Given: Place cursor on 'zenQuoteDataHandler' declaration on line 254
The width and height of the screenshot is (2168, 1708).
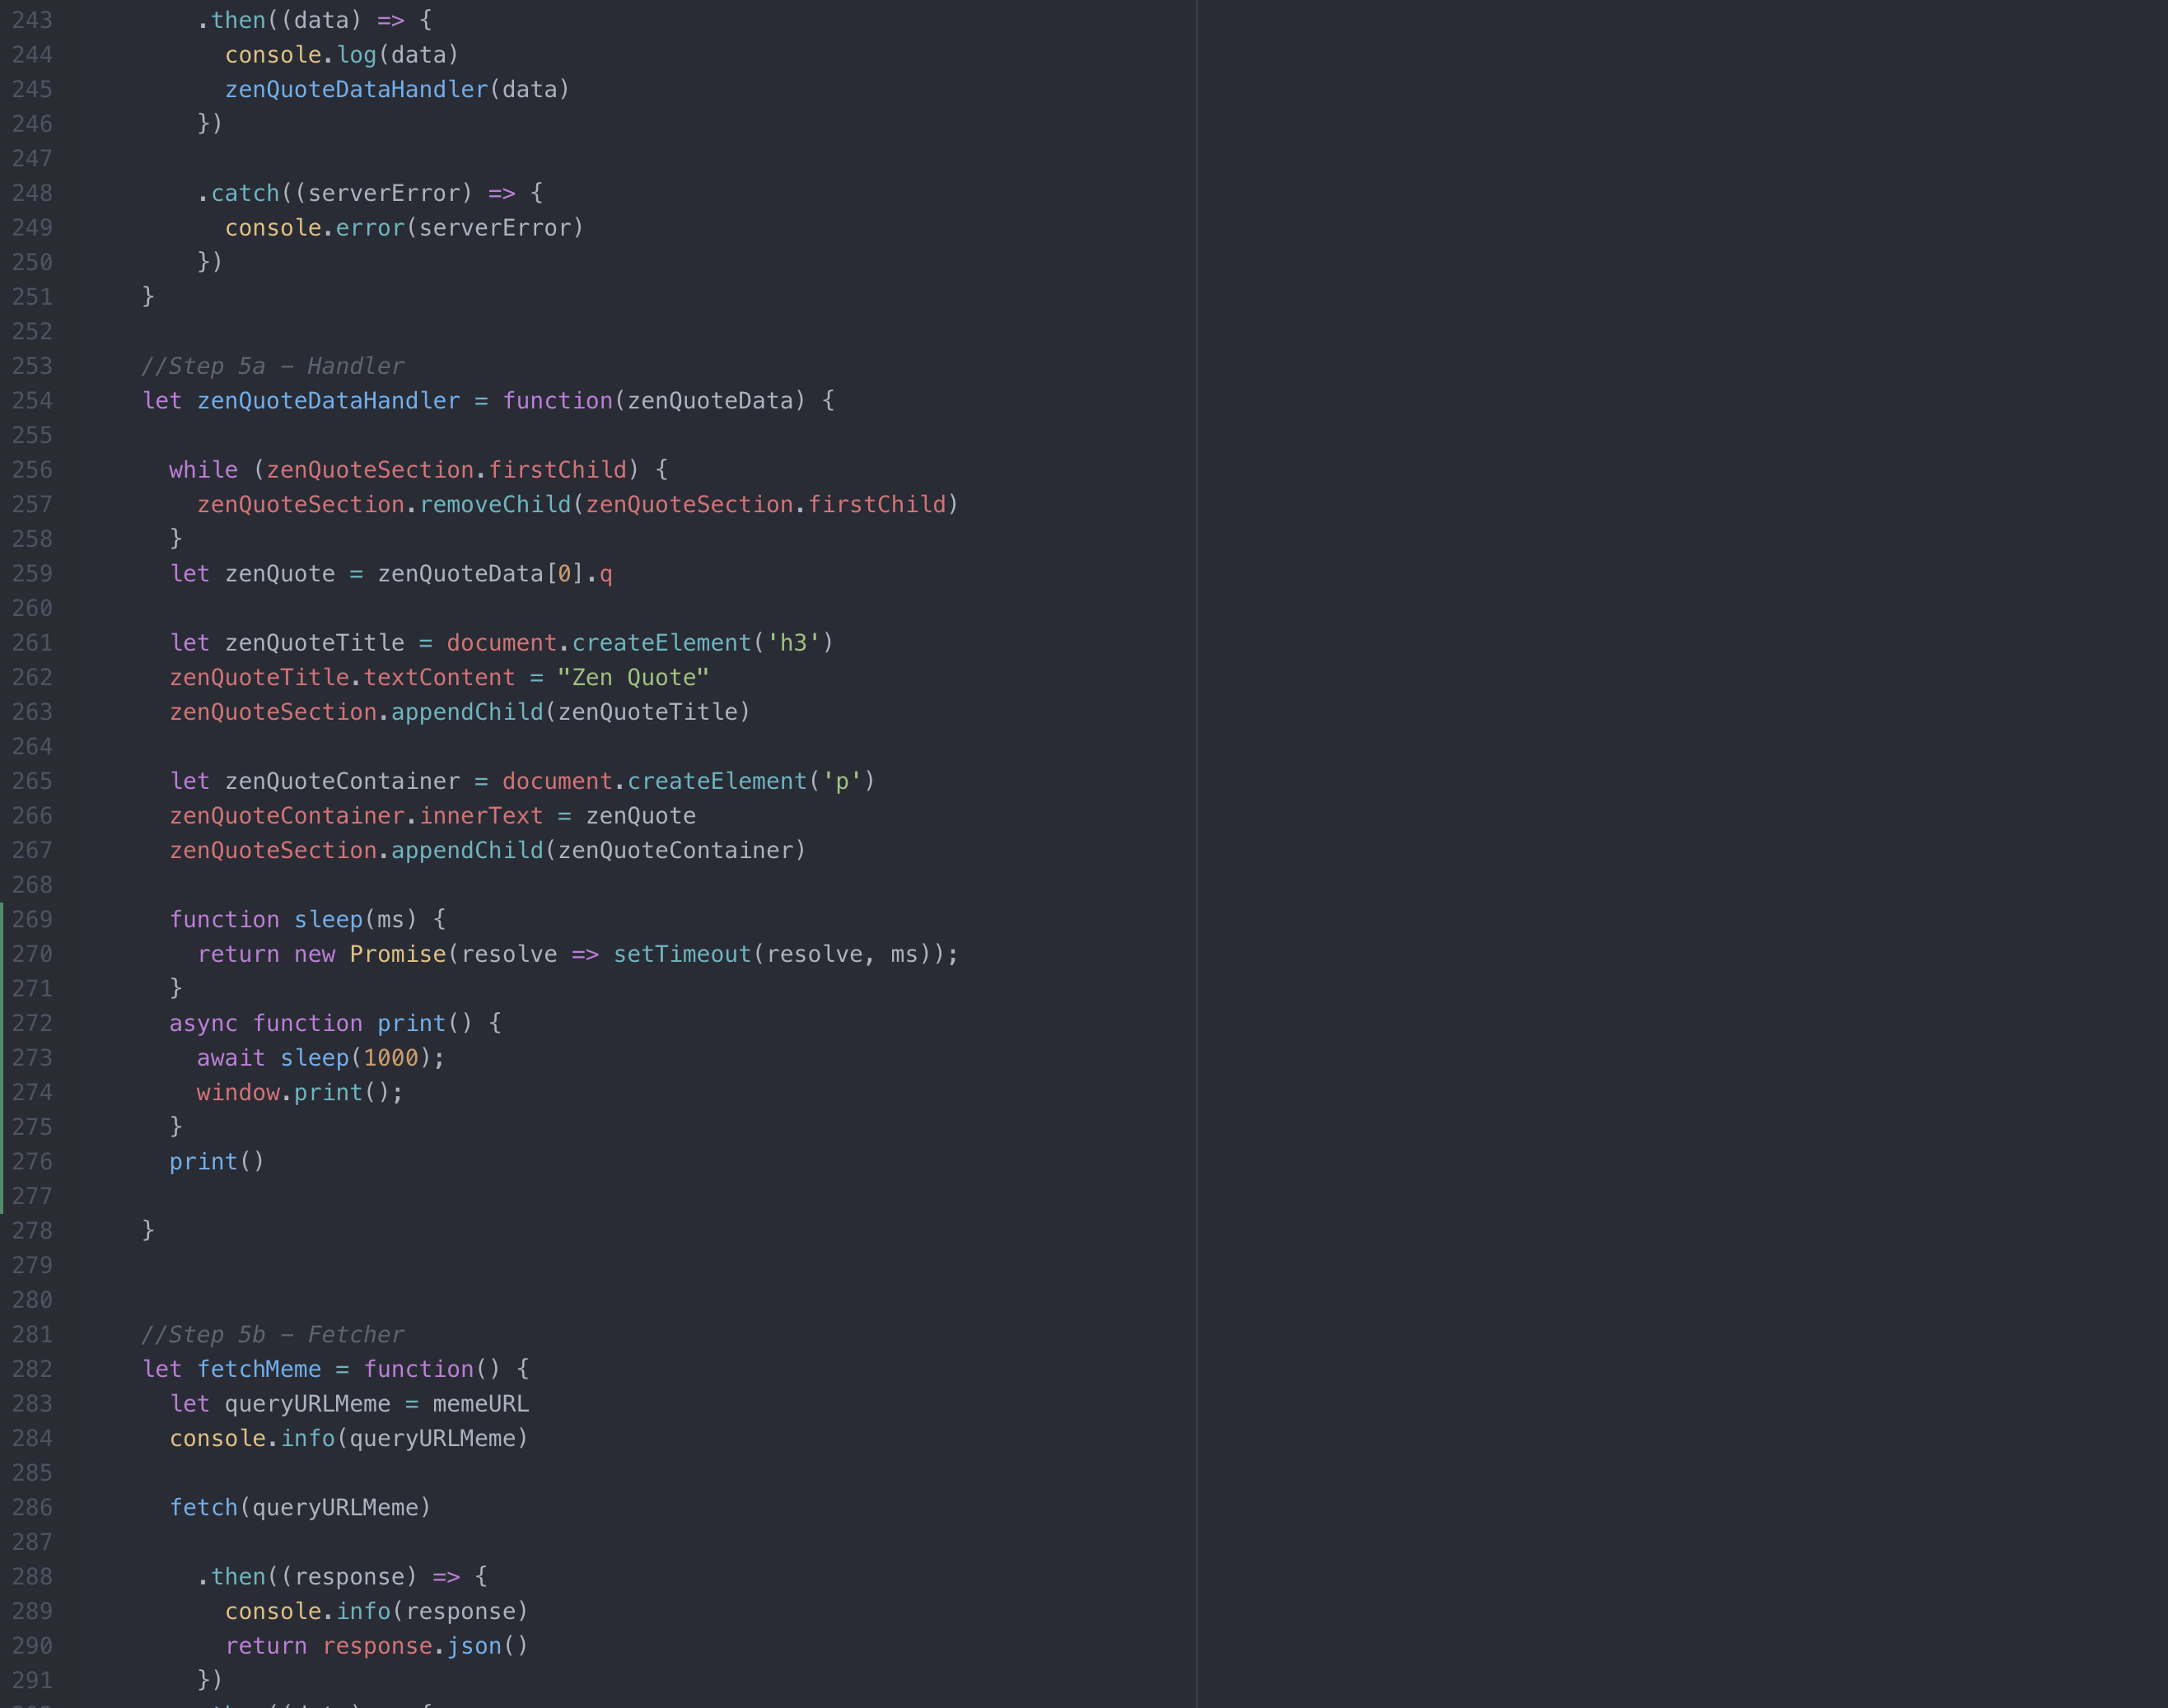Looking at the screenshot, I should (x=329, y=401).
